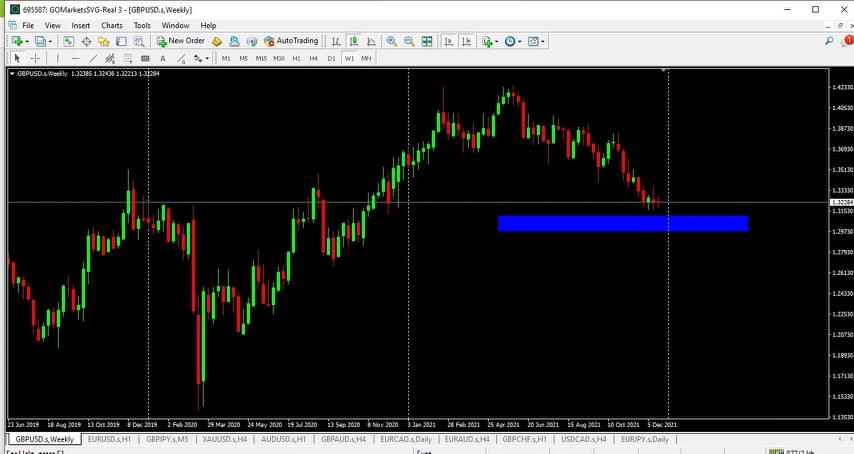The width and height of the screenshot is (854, 454).
Task: Select the arrow cursor tool
Action: 17,58
